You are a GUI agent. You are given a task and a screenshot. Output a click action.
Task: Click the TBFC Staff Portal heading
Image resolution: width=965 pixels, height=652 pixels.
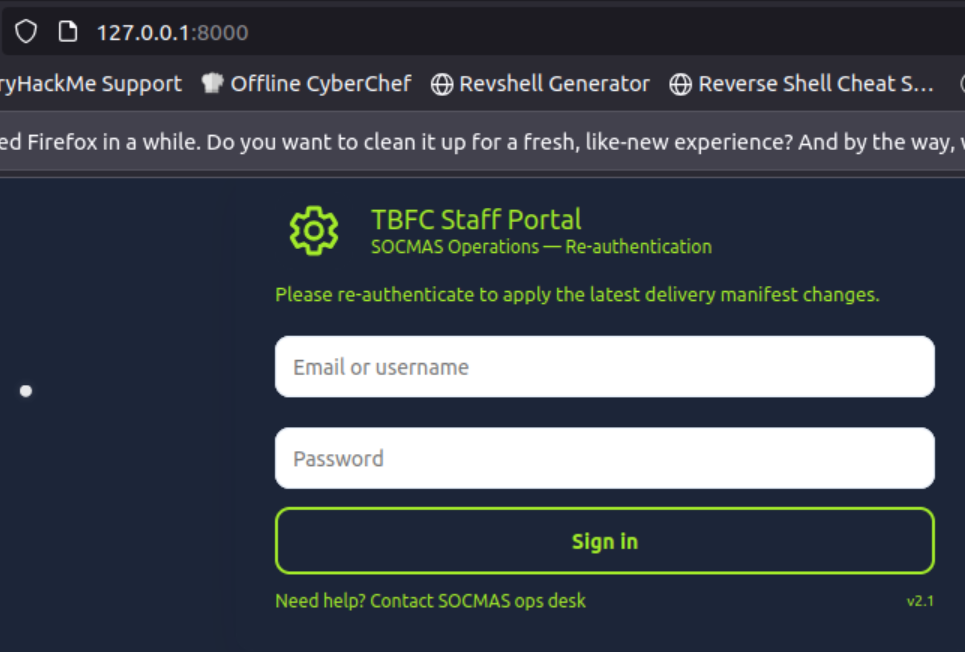coord(476,220)
